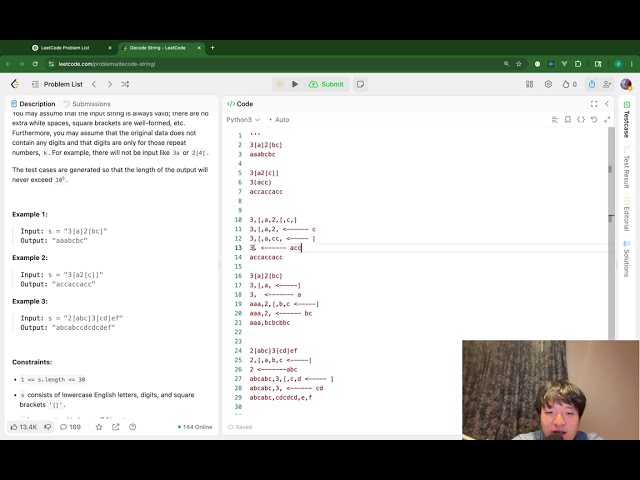Screen dimensions: 640x480
Task: Click the invite user icon
Action: [x=607, y=84]
